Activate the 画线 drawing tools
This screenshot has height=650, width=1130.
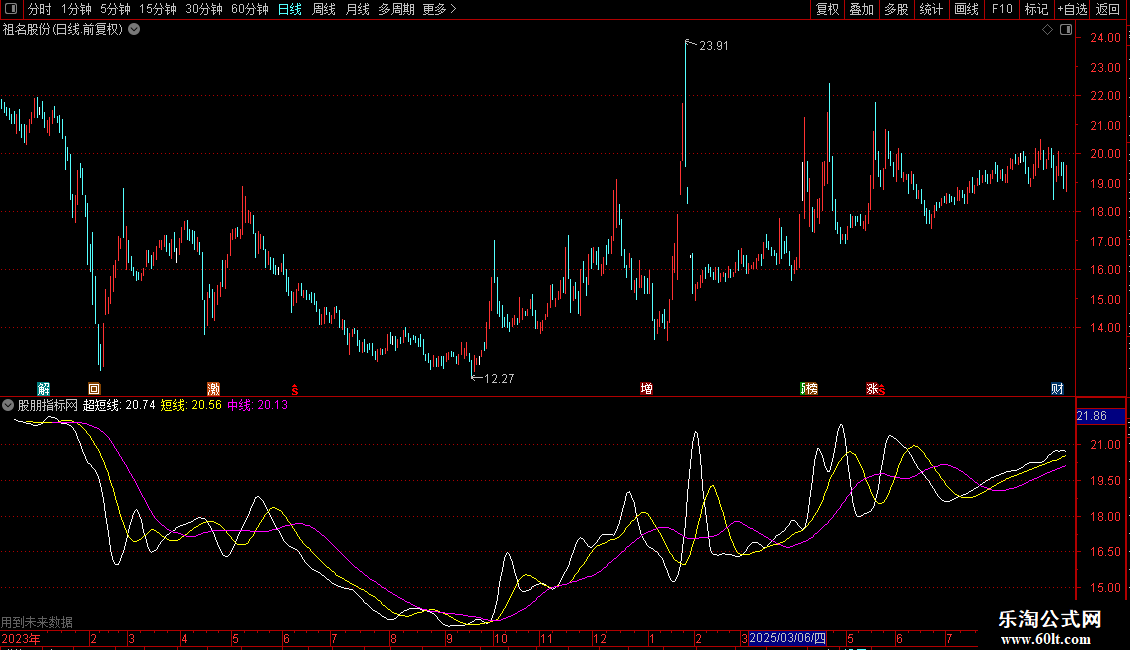pos(966,9)
